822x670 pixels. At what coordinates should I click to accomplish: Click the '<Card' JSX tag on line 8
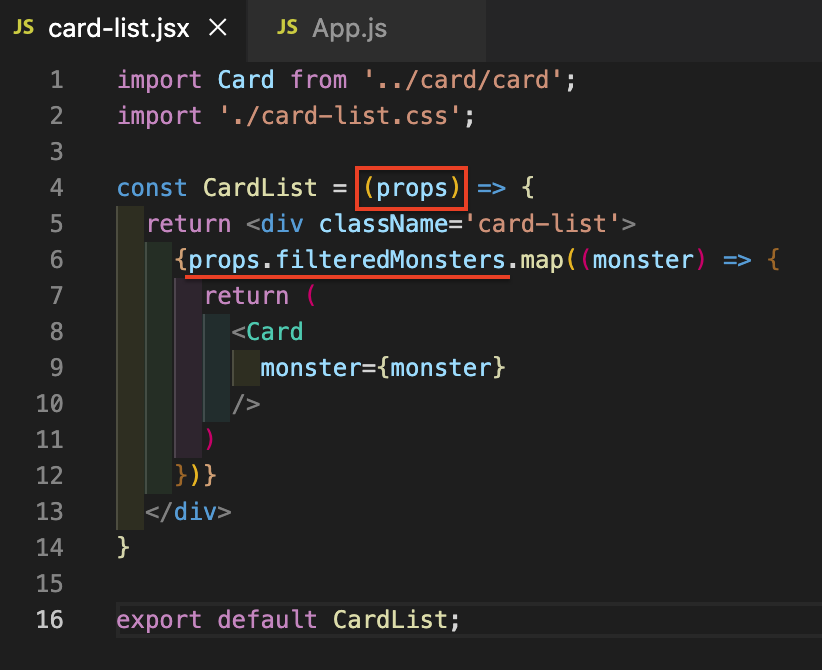click(x=267, y=332)
